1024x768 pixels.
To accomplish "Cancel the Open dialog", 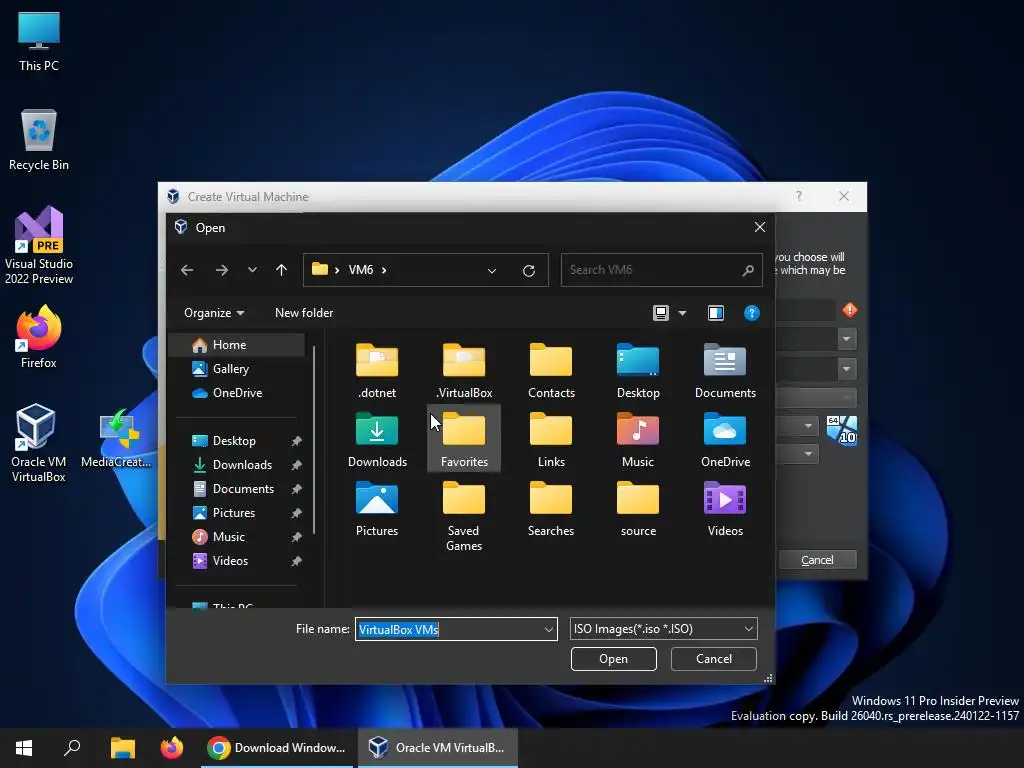I will click(714, 659).
